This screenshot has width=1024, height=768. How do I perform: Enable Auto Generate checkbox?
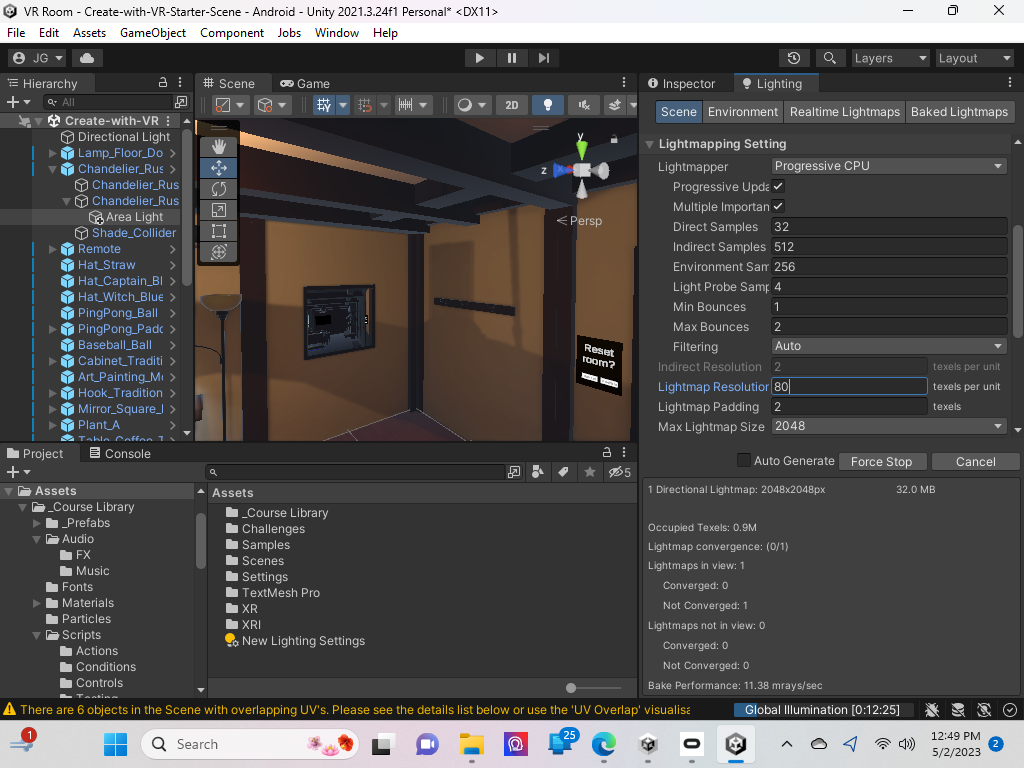click(744, 460)
